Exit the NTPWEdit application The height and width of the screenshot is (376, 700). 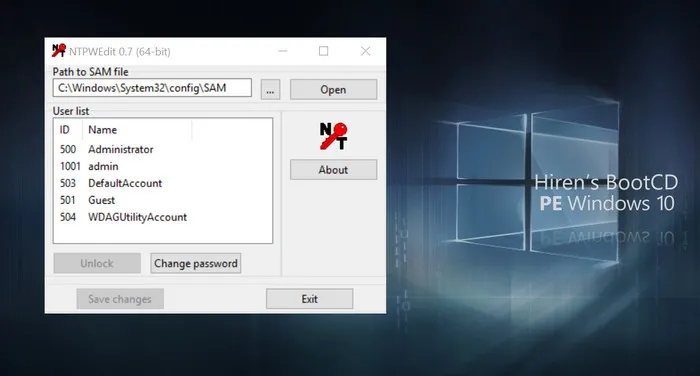(309, 299)
